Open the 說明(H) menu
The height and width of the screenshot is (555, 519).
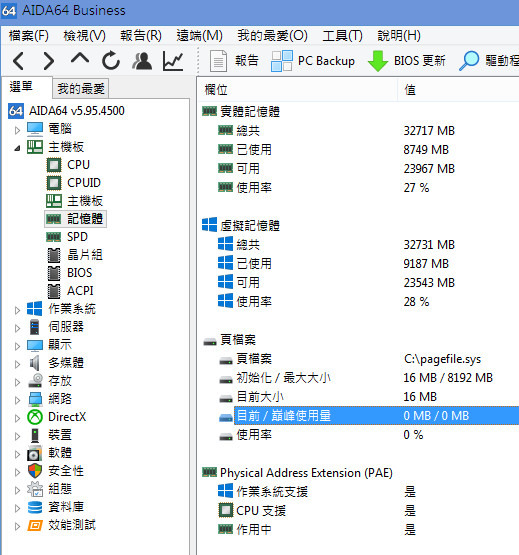click(x=399, y=36)
